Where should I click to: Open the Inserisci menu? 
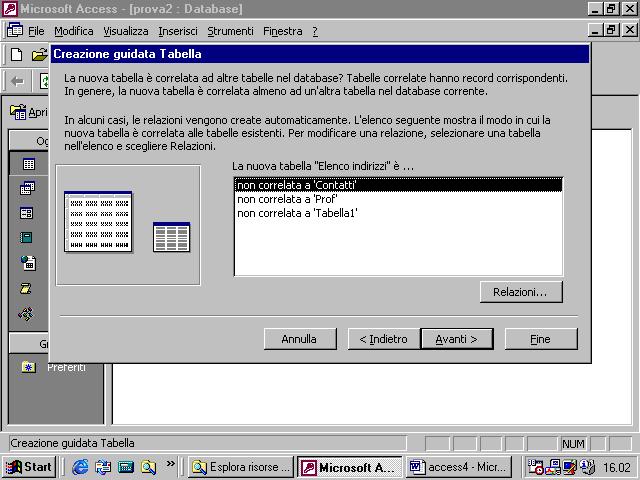pyautogui.click(x=178, y=31)
